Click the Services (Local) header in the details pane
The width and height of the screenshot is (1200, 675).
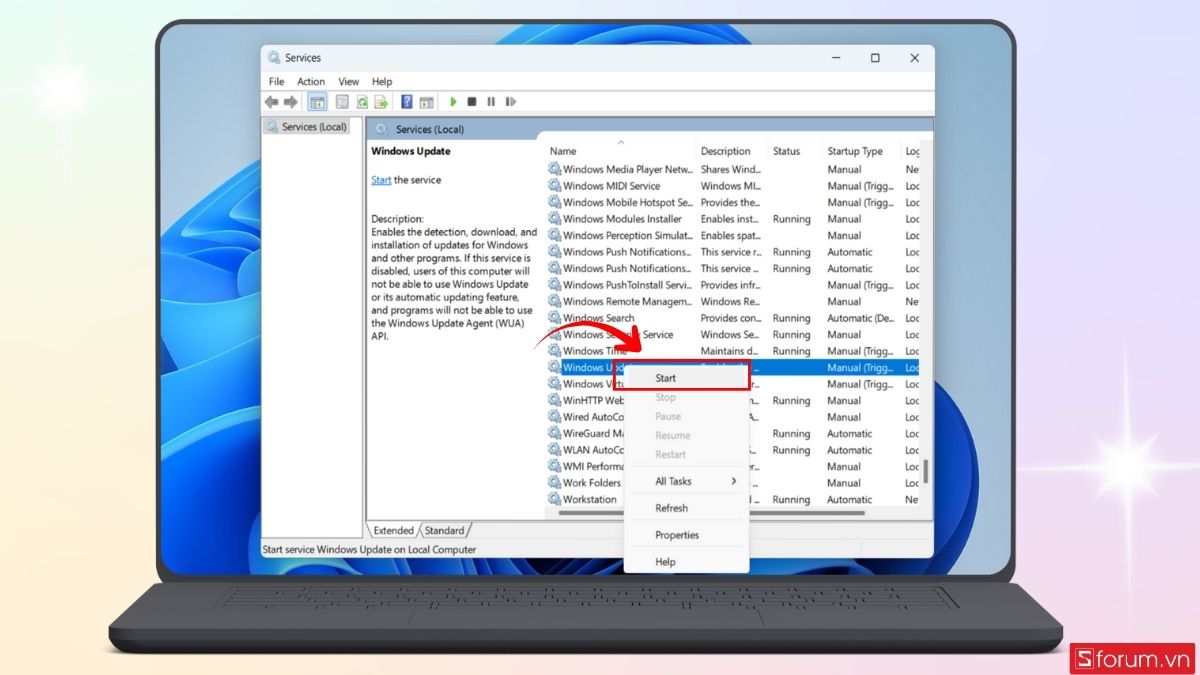pos(429,129)
